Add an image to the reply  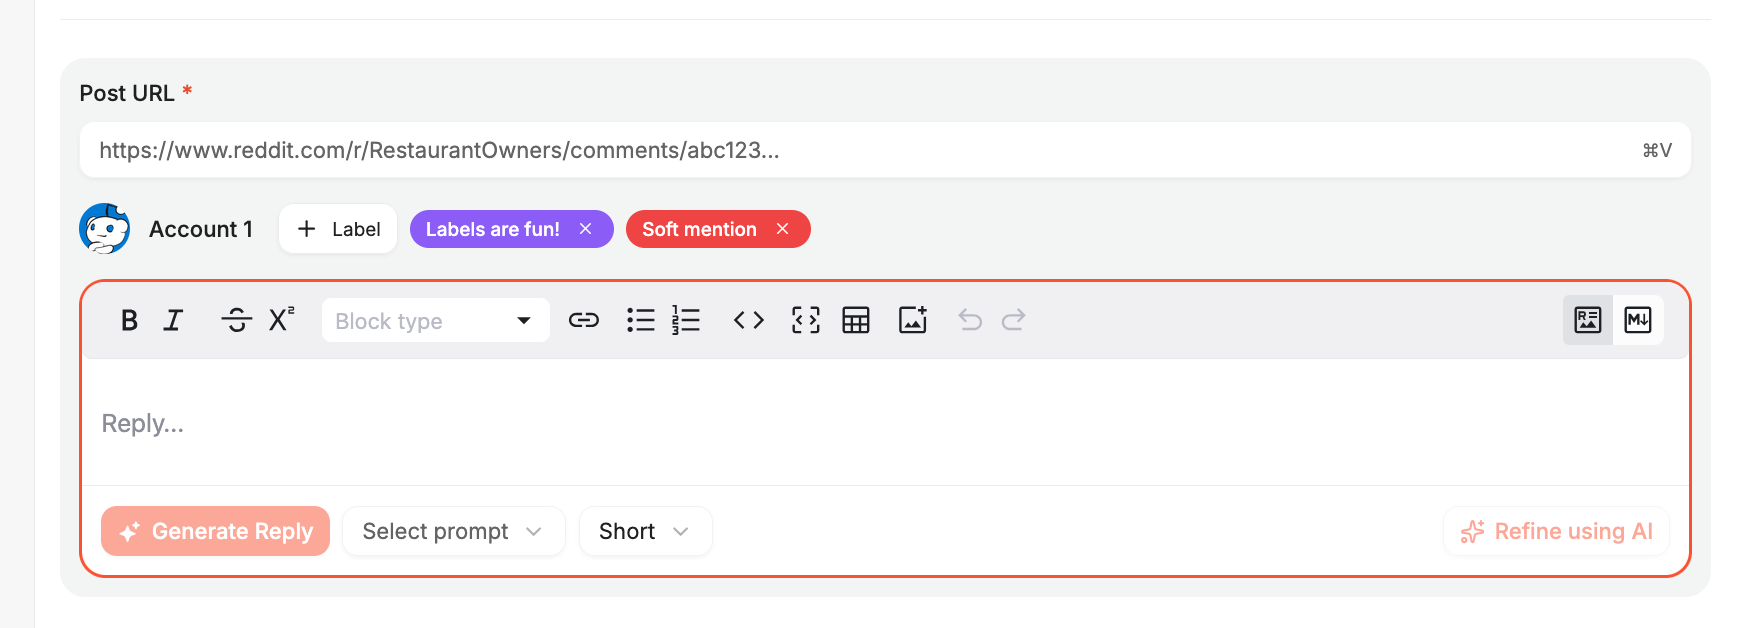click(x=913, y=320)
